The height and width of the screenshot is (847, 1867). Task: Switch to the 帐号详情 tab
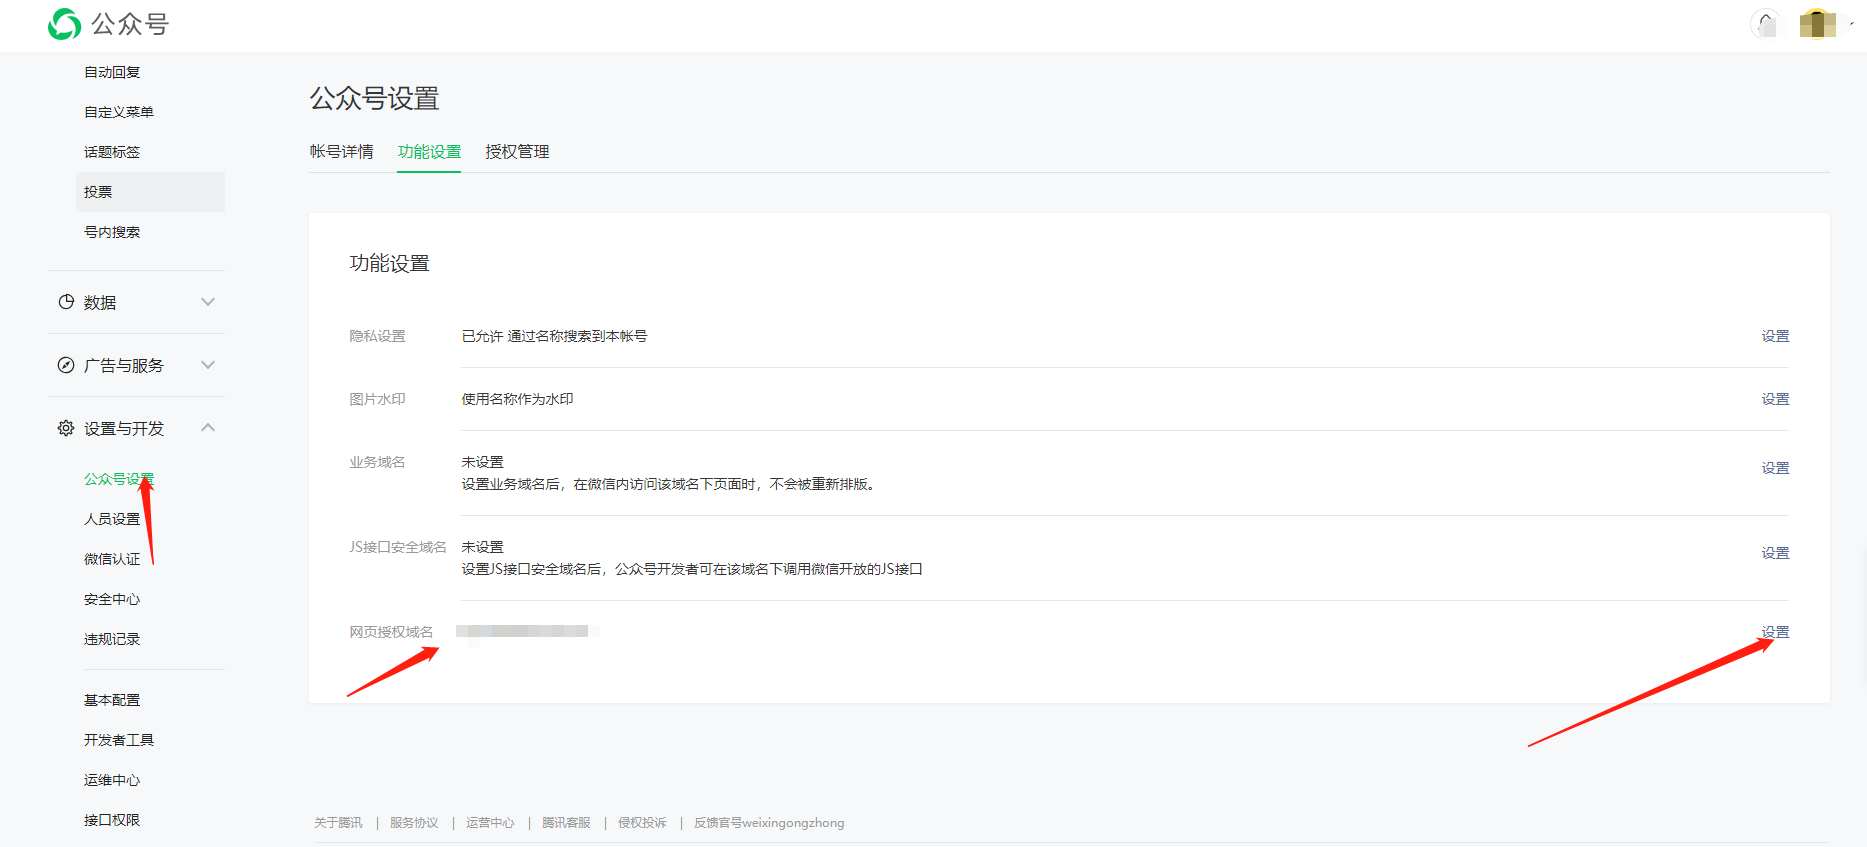pos(341,152)
